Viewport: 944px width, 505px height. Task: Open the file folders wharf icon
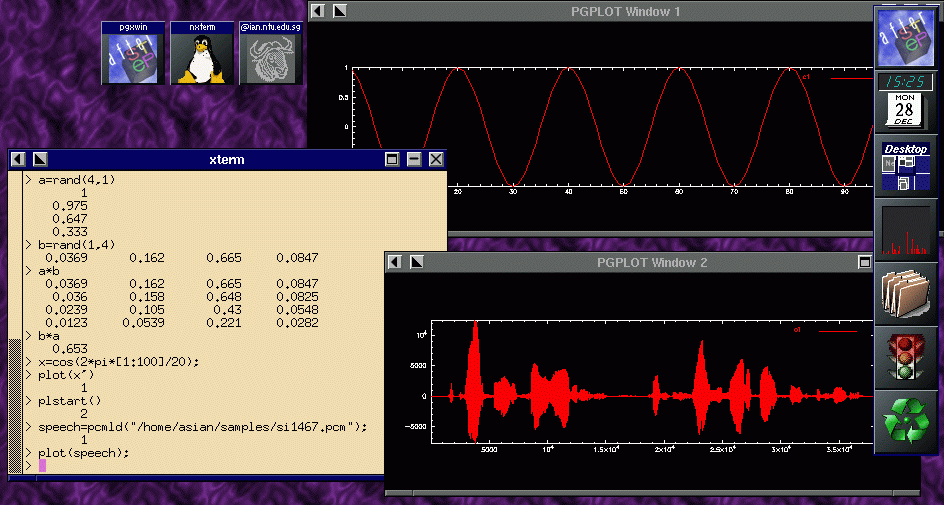point(905,293)
